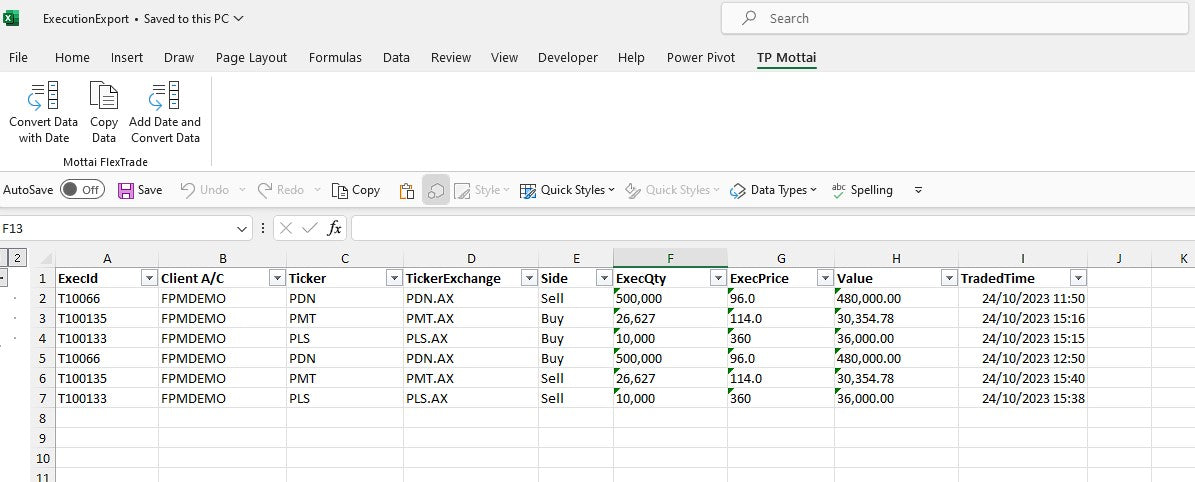
Task: Open Ticker column filter dropdown
Action: (x=394, y=278)
